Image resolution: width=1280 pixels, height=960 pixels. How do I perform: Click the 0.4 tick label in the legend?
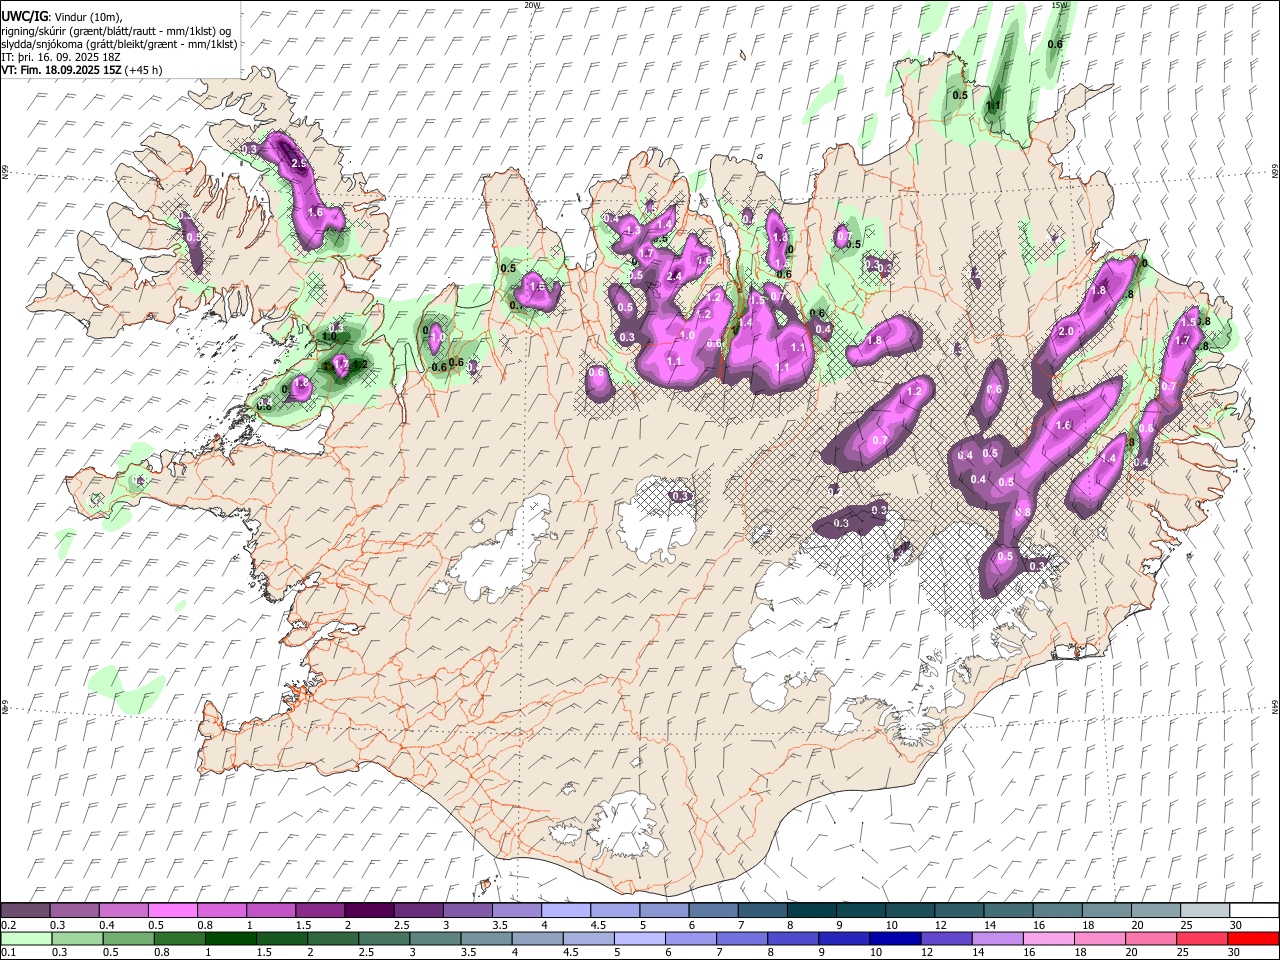(107, 925)
